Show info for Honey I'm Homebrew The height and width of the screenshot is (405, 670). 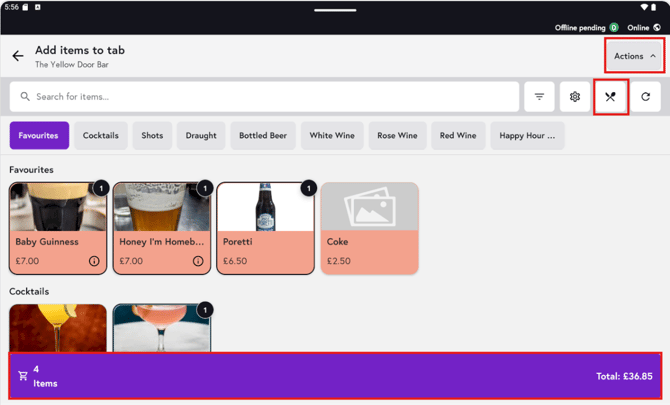[x=198, y=261]
